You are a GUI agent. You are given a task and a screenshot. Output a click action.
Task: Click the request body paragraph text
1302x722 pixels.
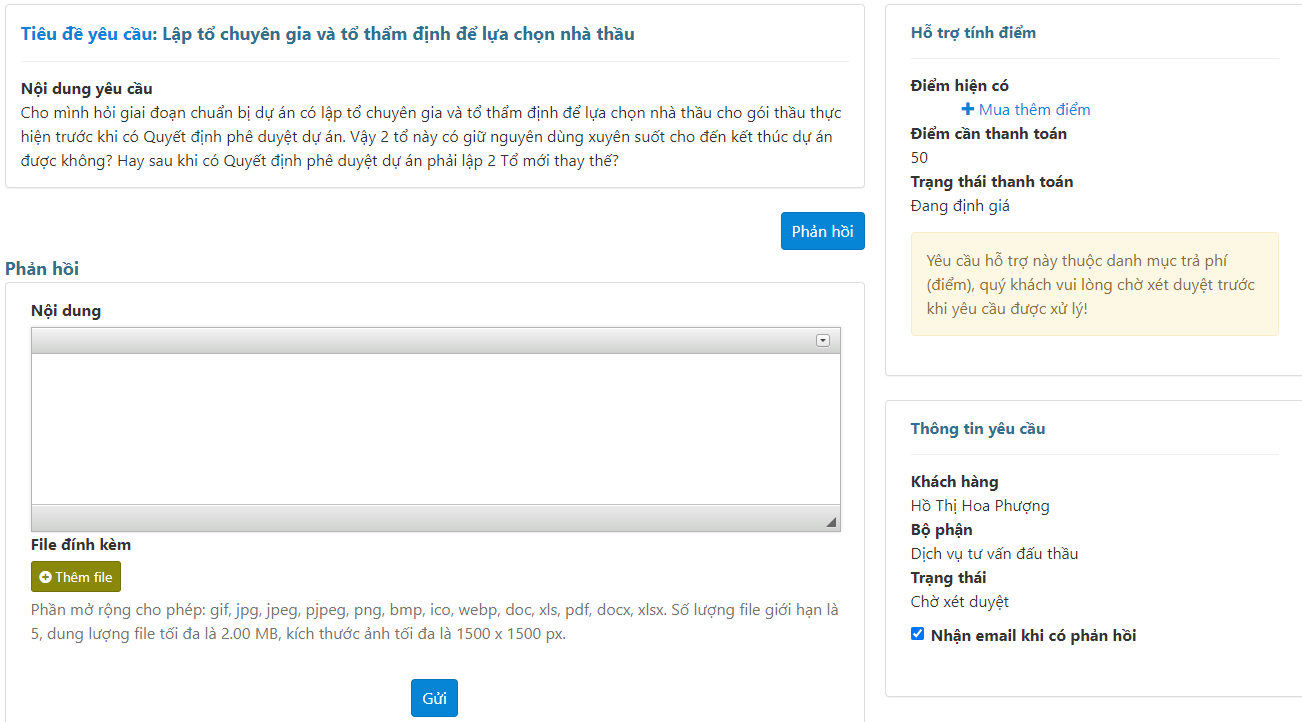coord(431,136)
